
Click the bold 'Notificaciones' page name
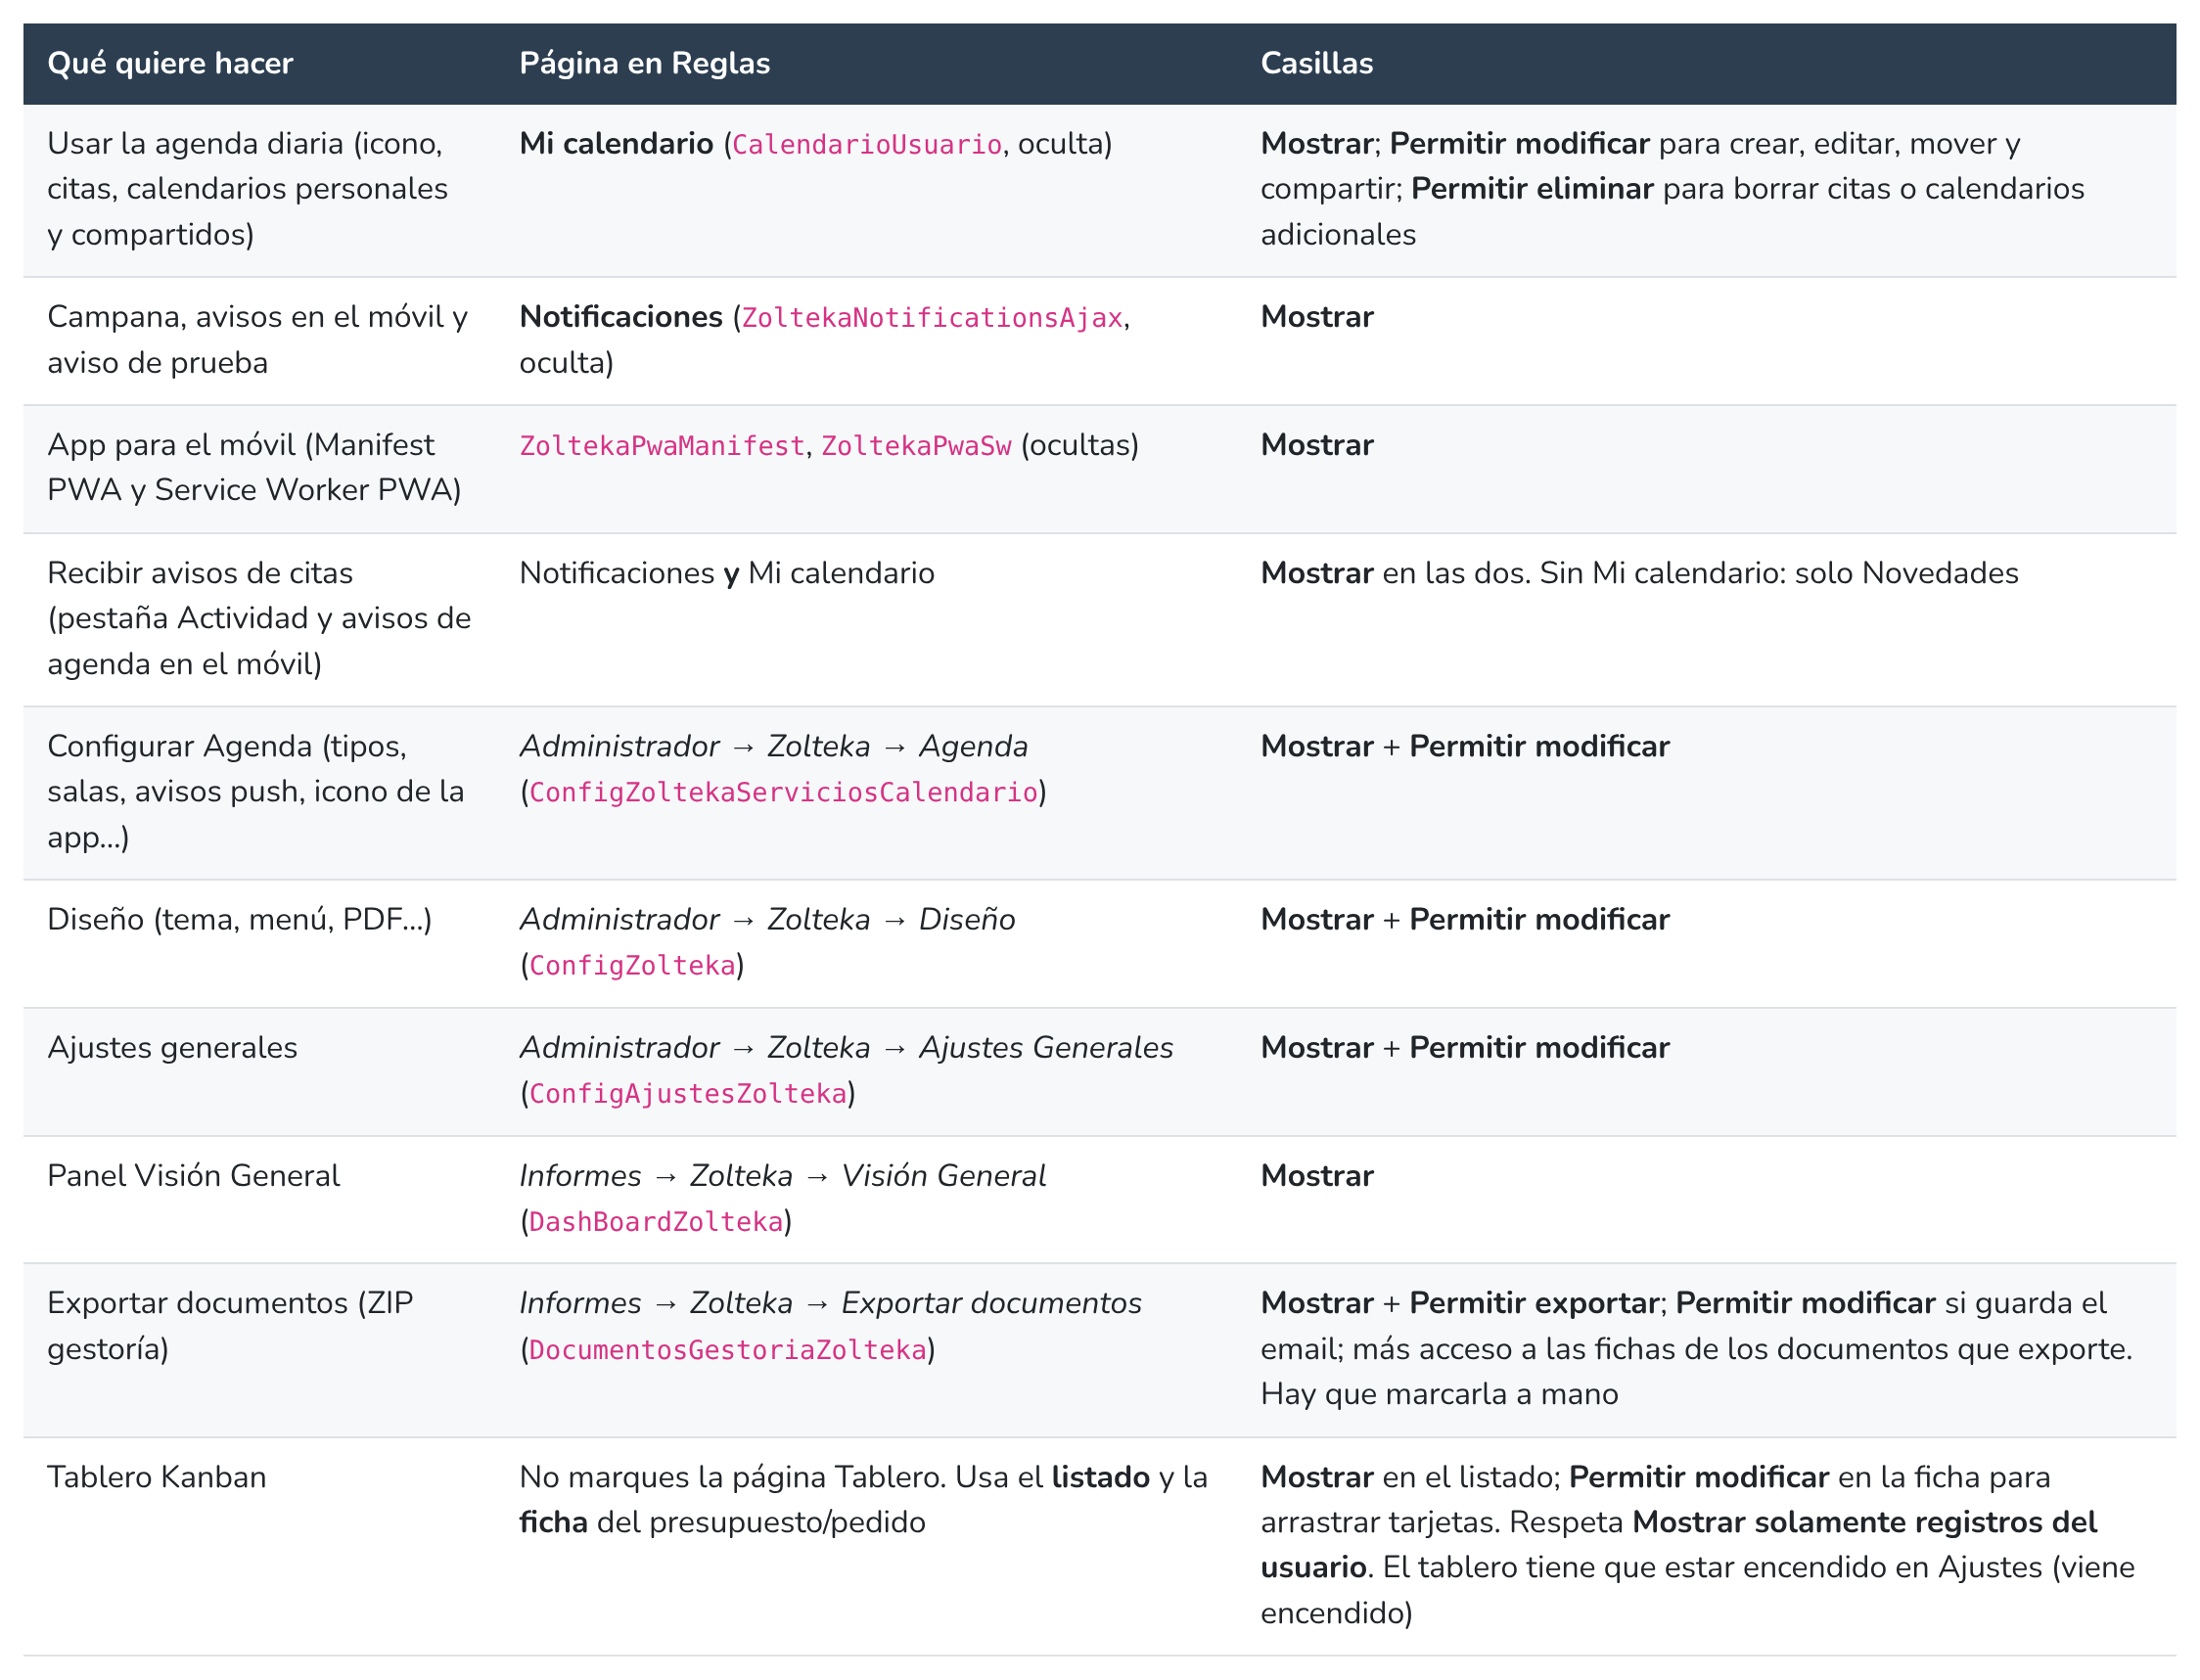click(x=621, y=317)
